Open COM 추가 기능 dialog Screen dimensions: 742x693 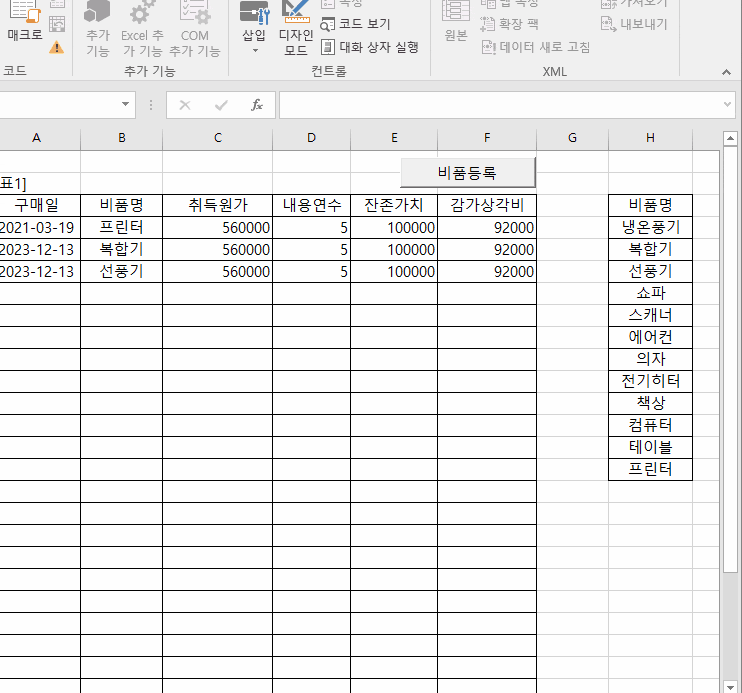click(195, 30)
